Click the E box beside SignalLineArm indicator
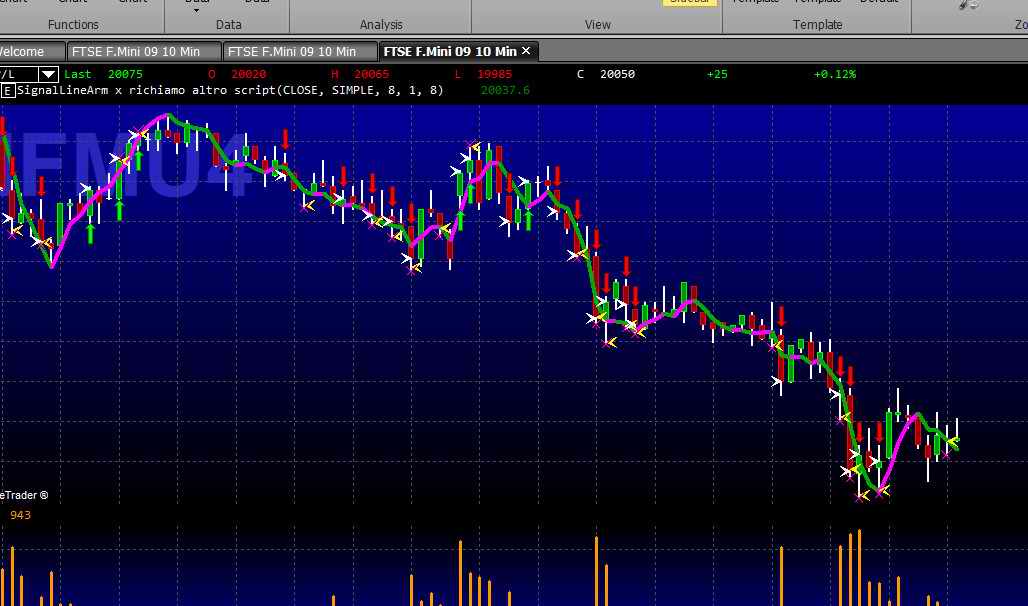The image size is (1028, 606). 8,91
